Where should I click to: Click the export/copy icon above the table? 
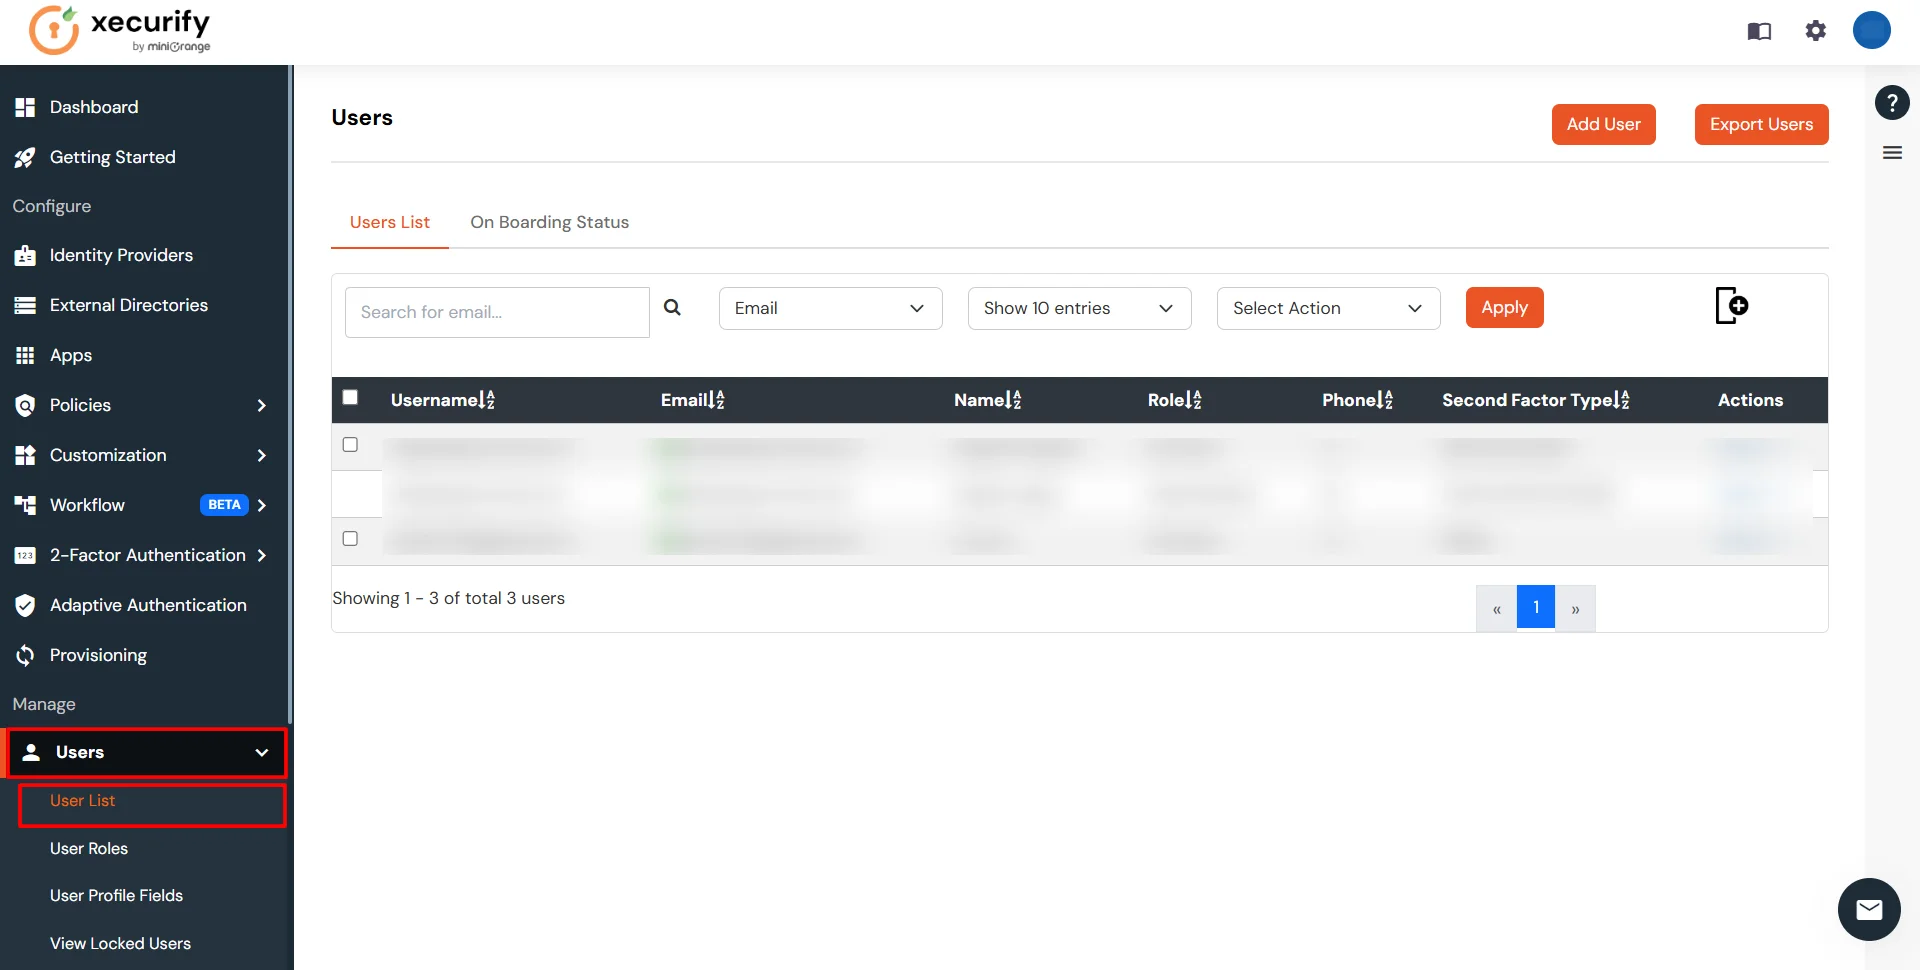coord(1732,305)
